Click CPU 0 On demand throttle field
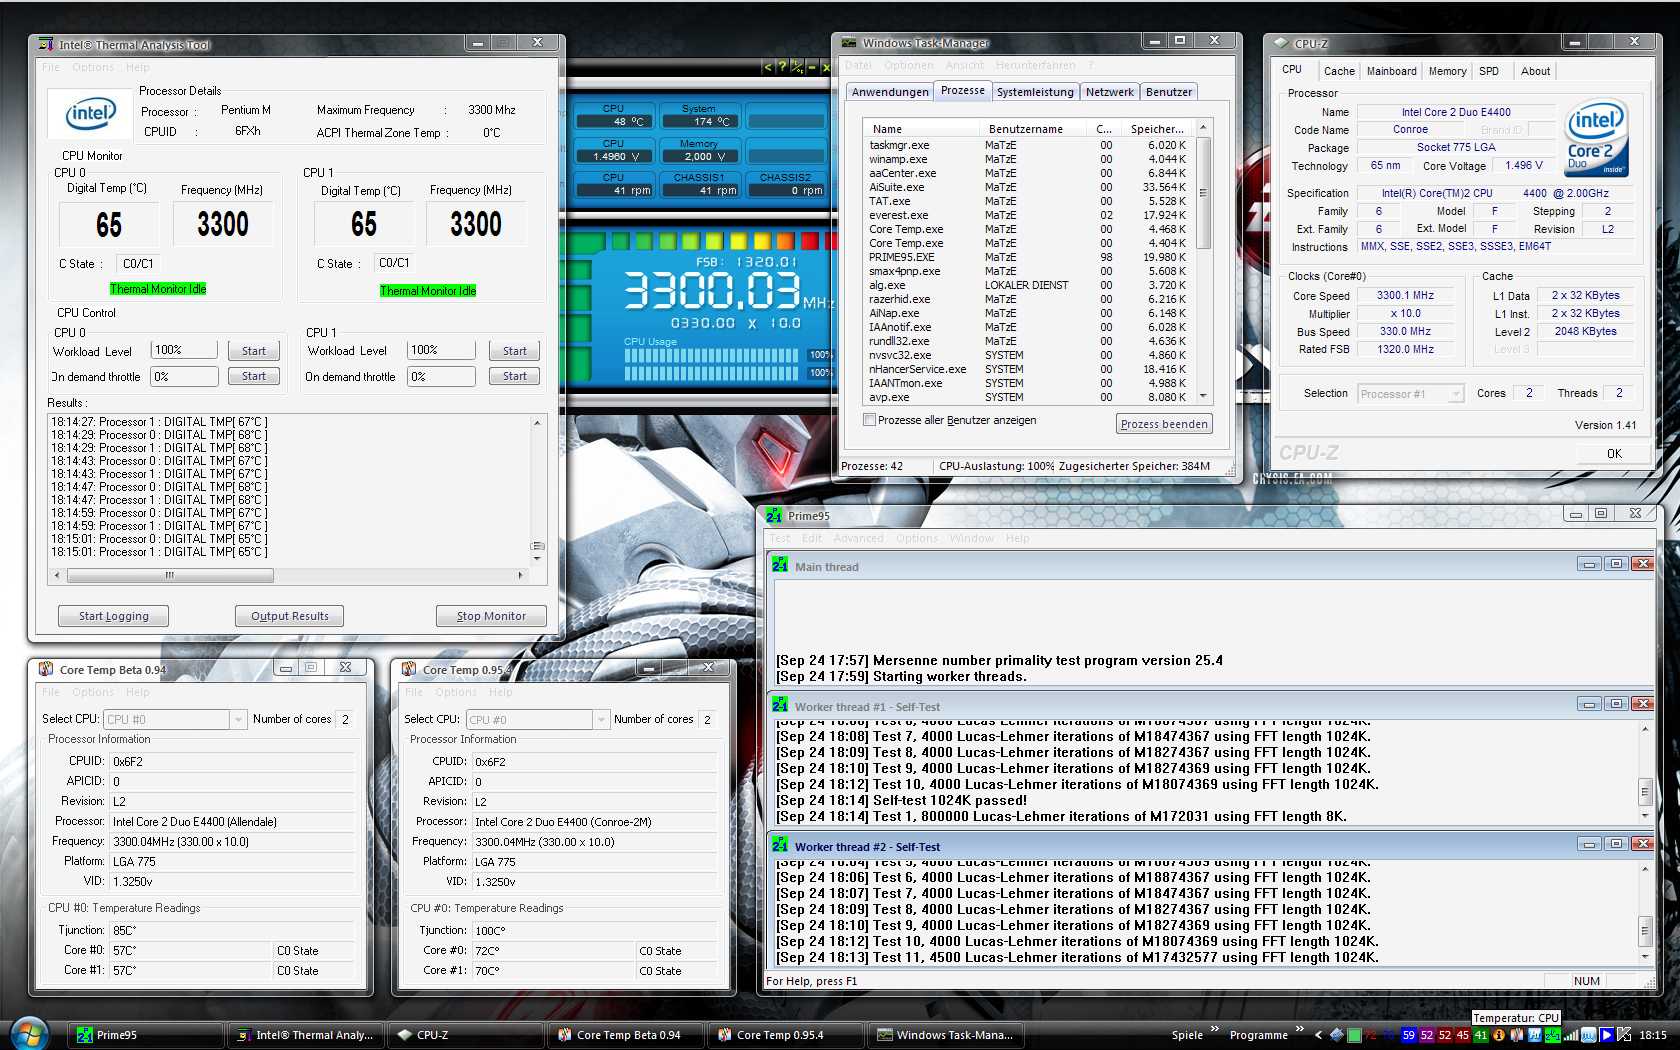This screenshot has width=1680, height=1050. pos(184,376)
